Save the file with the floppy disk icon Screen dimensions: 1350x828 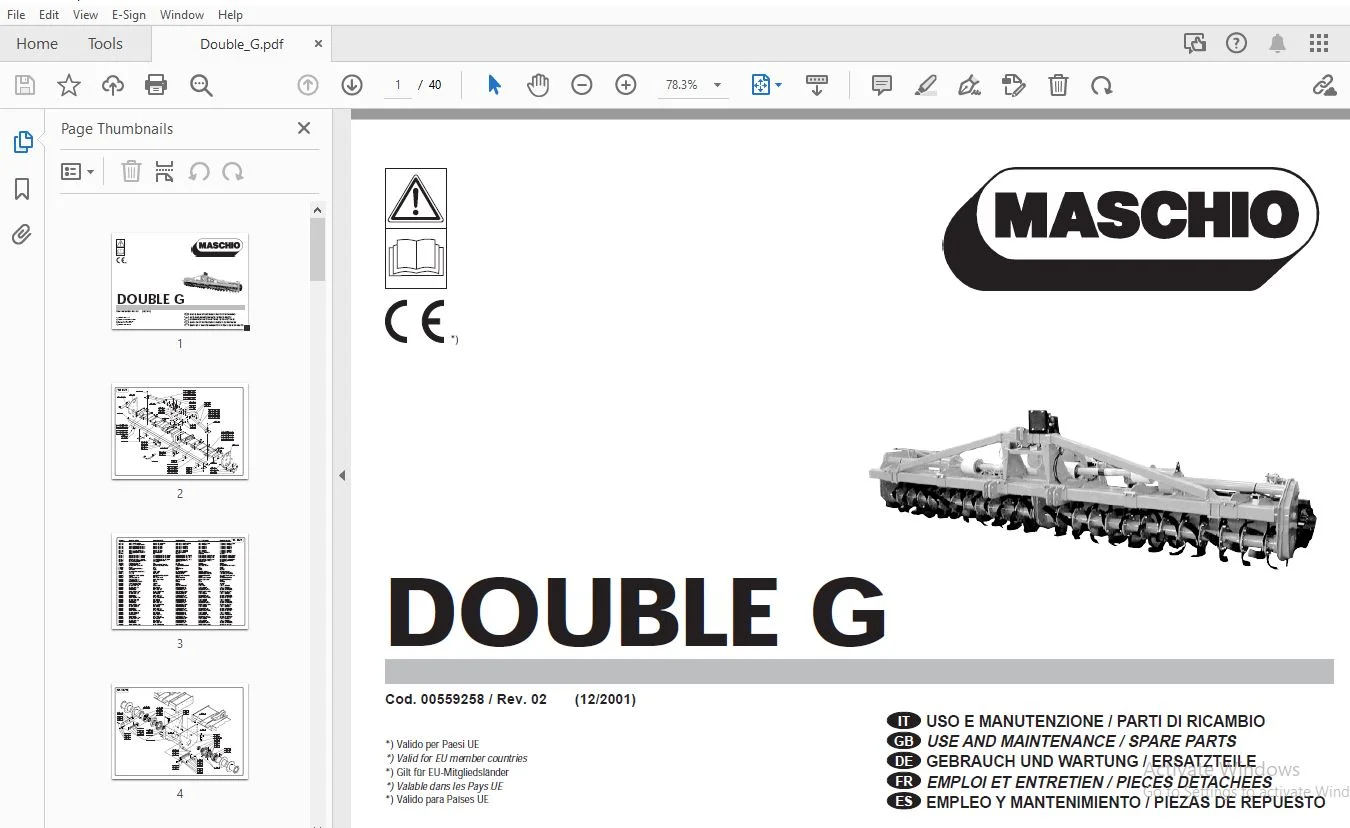click(25, 85)
